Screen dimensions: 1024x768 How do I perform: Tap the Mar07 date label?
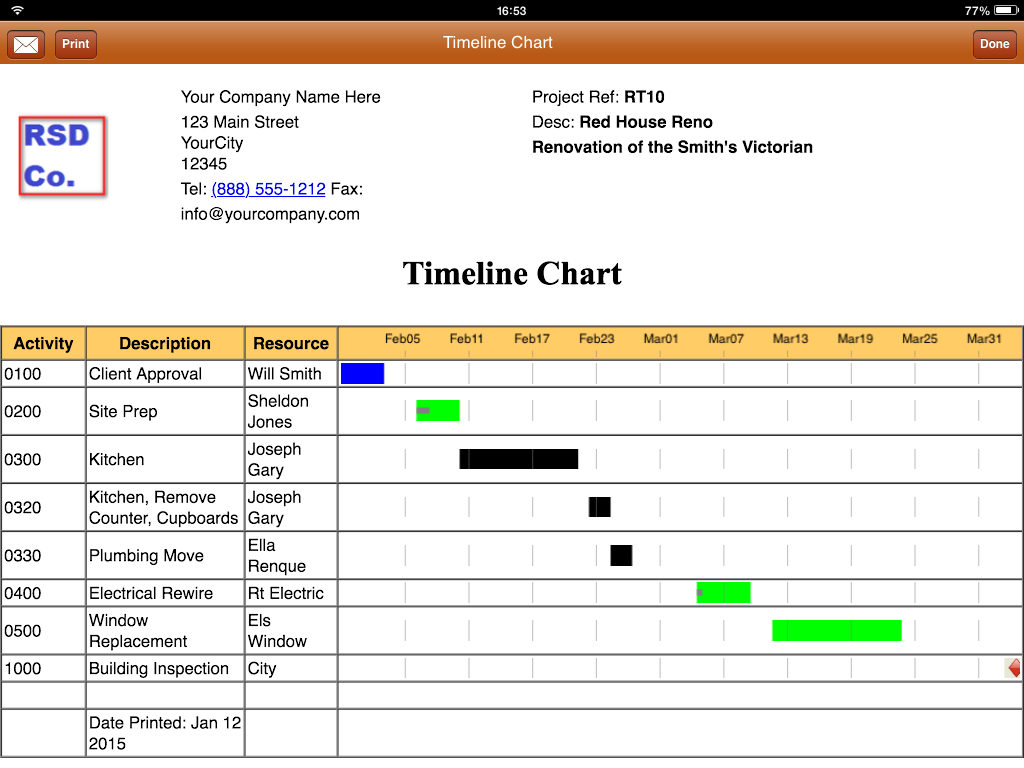726,339
